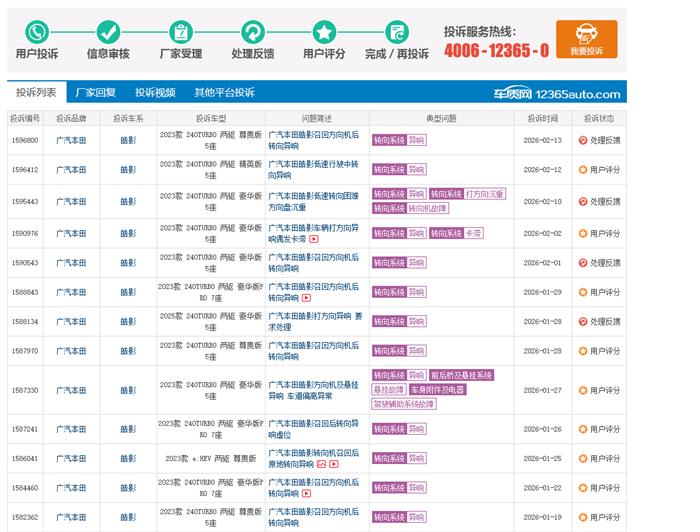Click the 用户评分 star icon

click(324, 32)
